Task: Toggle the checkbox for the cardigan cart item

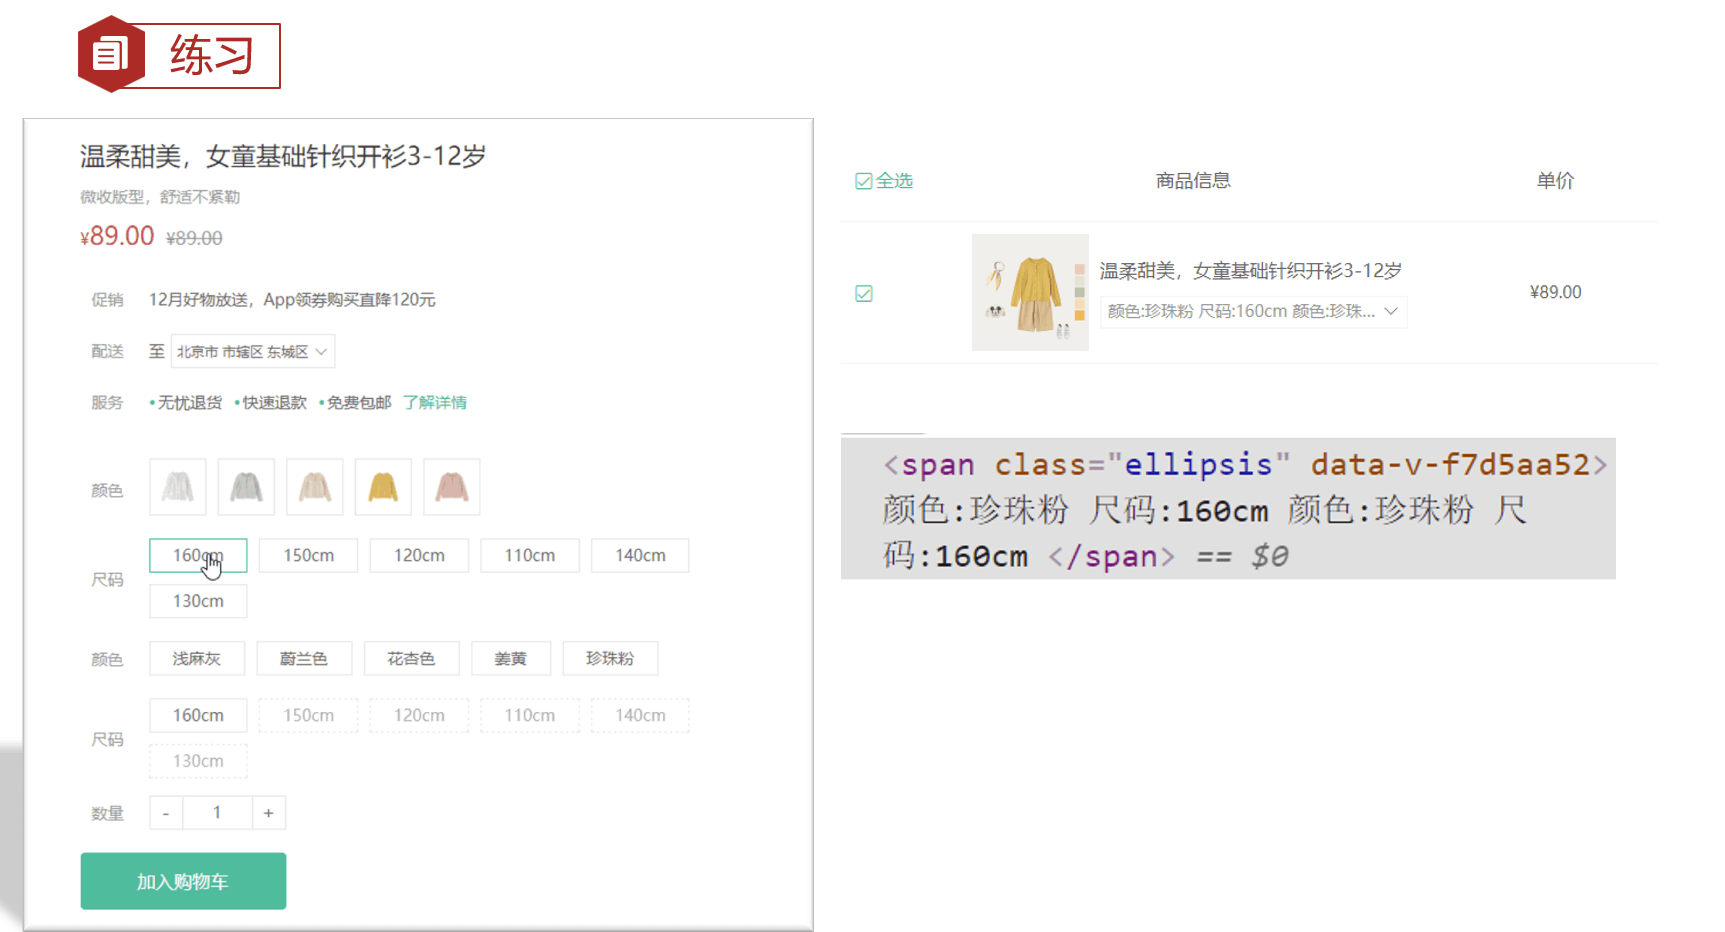Action: tap(864, 293)
